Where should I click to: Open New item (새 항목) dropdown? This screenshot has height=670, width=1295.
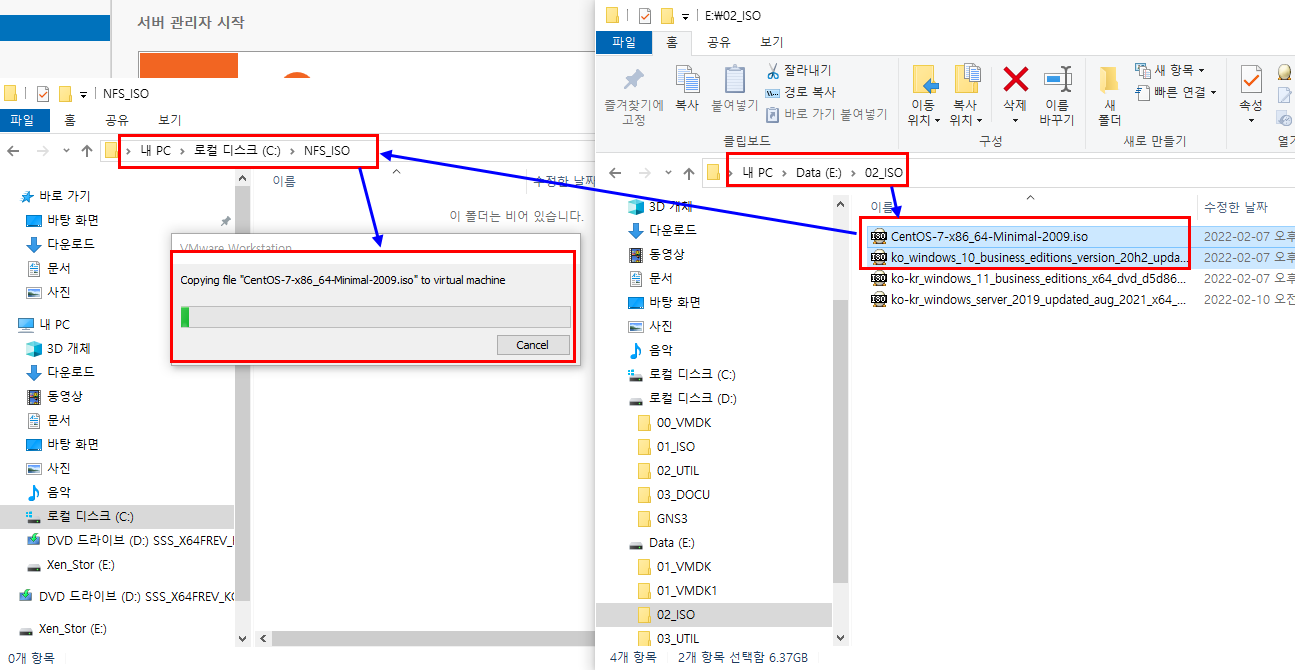tap(1170, 70)
